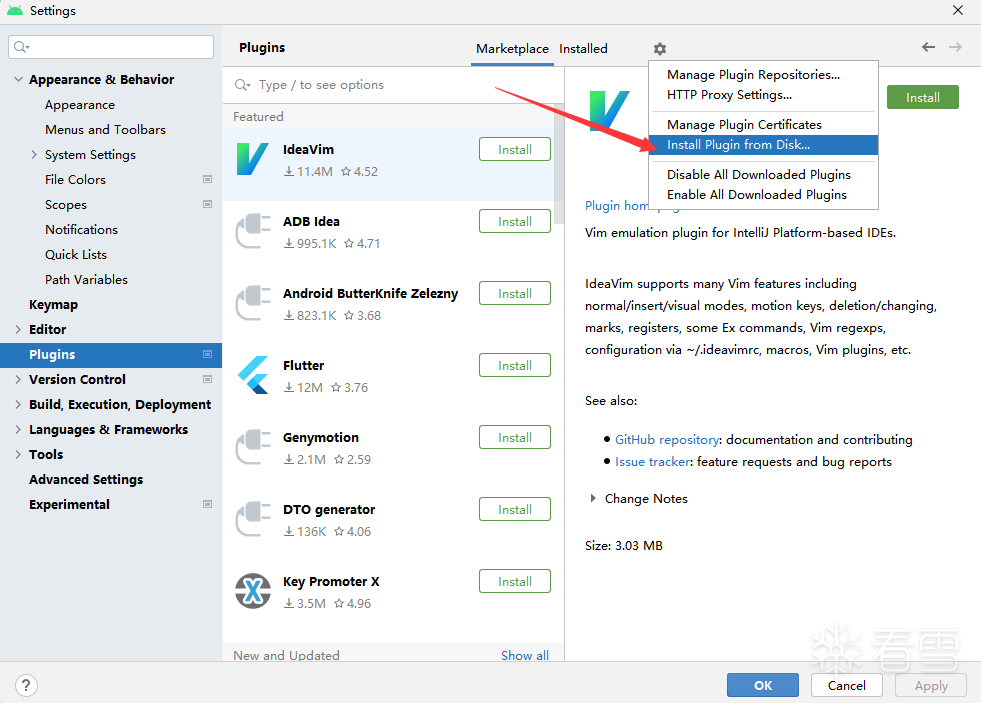Open the plugins gear settings icon

659,49
